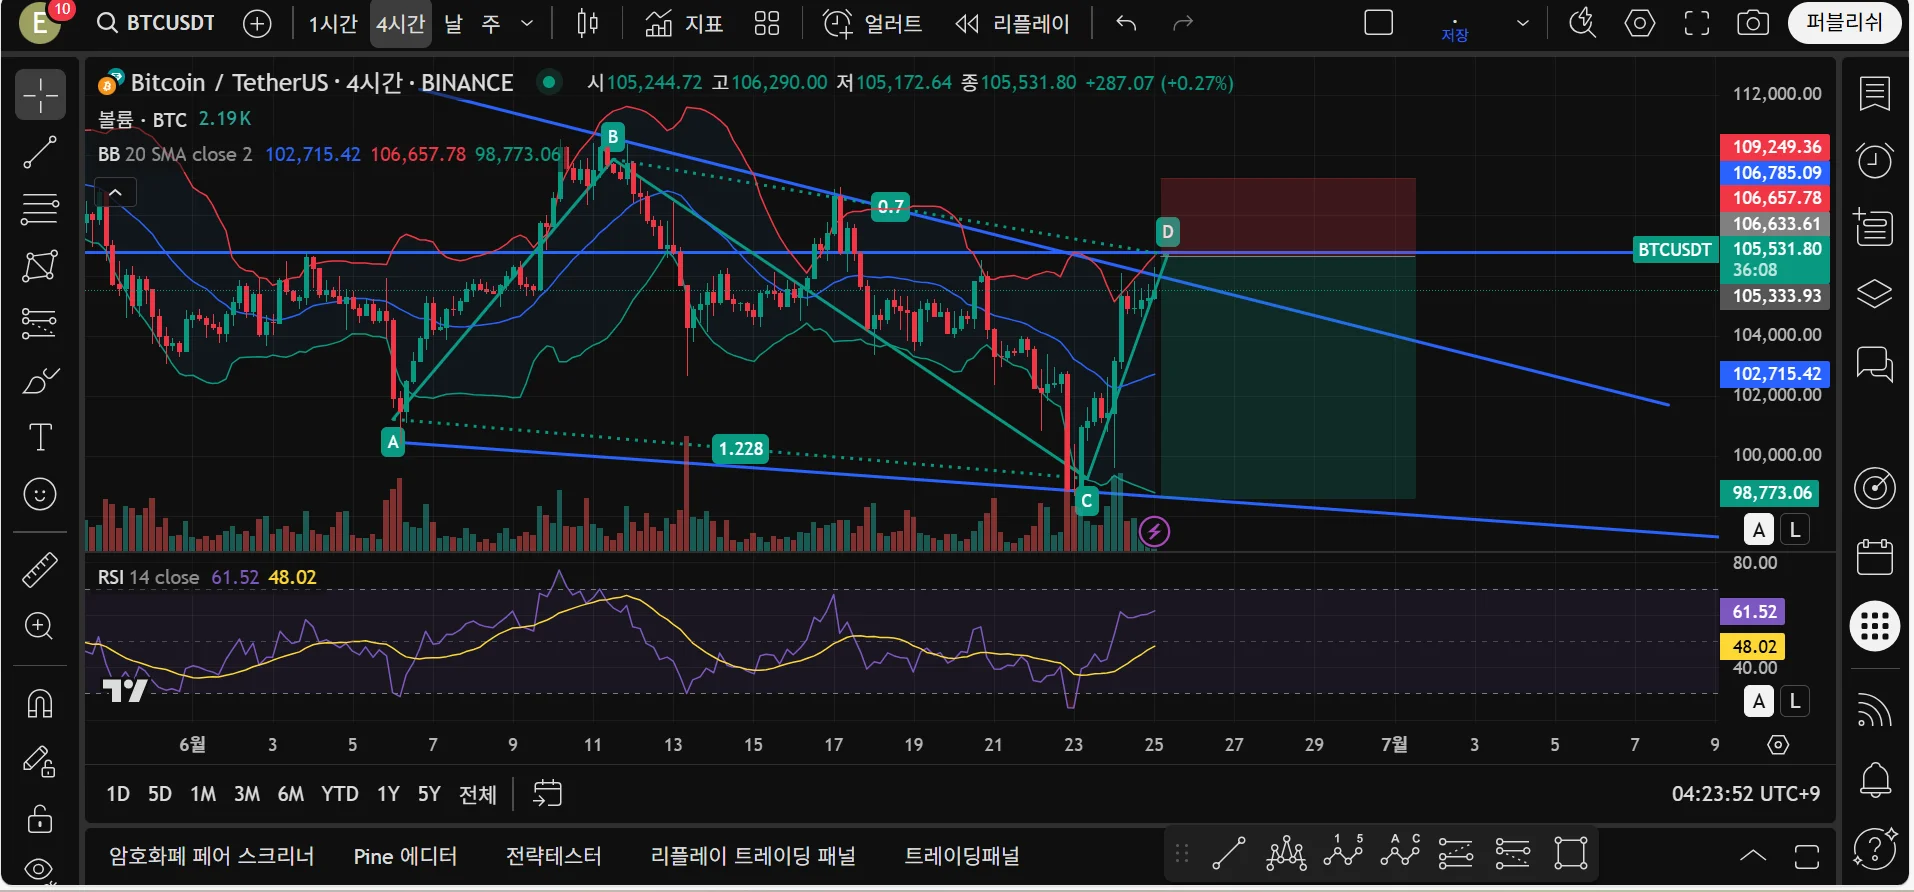Pick the ABC correction wave tool

[1400, 852]
